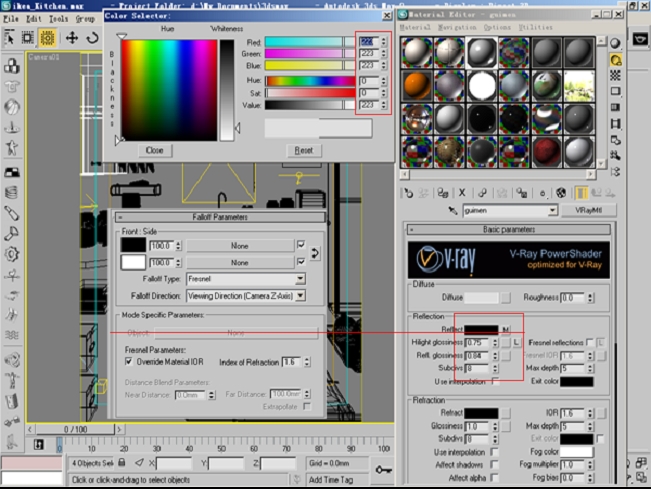Open the Tools menu
The image size is (651, 489).
tap(59, 18)
